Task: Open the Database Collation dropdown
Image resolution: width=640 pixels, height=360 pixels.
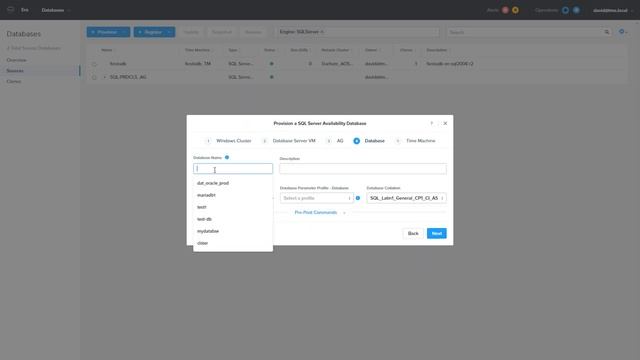Action: 406,198
